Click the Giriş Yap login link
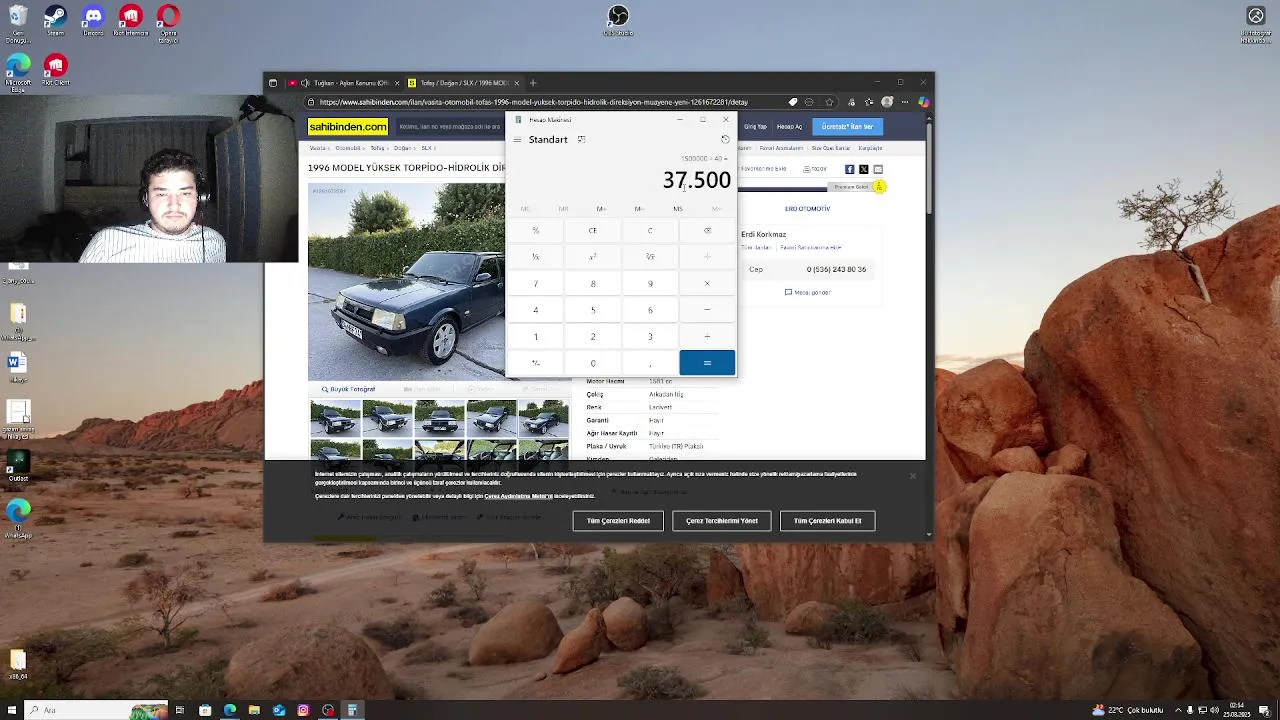 tap(755, 127)
